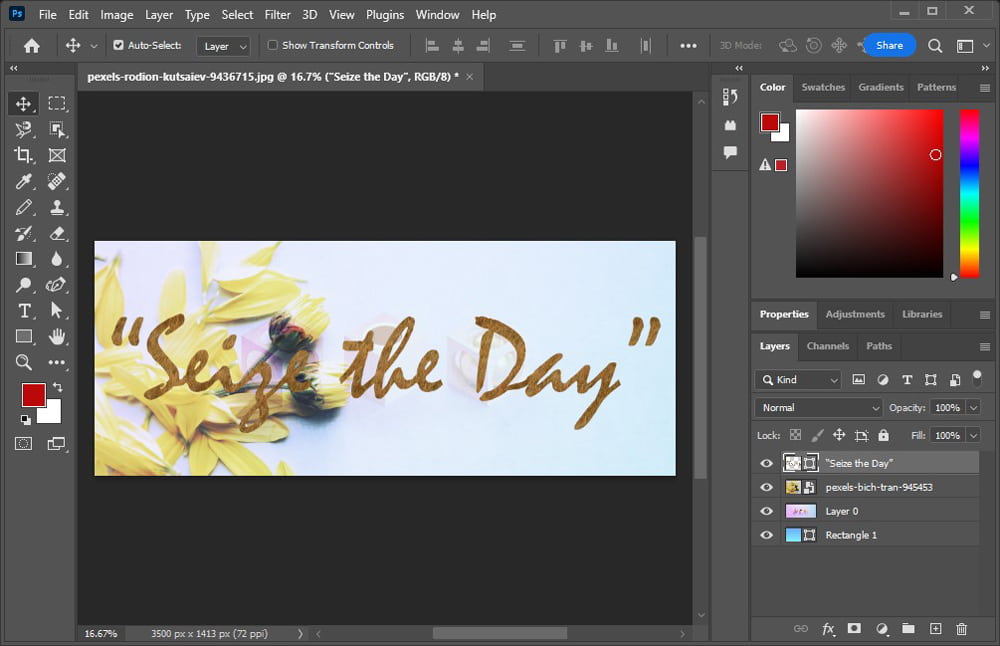Open the Filter menu
The height and width of the screenshot is (646, 1000).
[x=277, y=14]
